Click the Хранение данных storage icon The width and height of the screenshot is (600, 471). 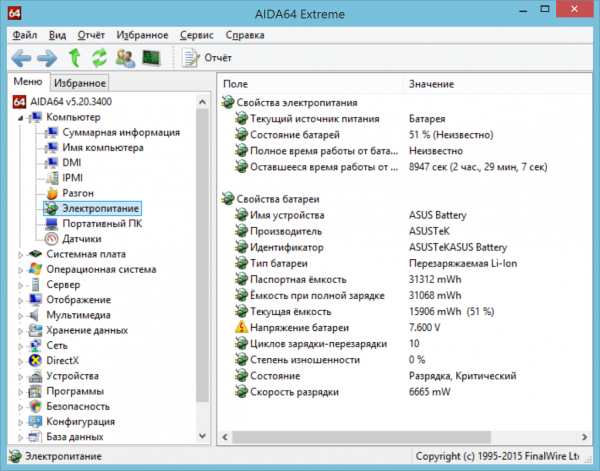(35, 330)
